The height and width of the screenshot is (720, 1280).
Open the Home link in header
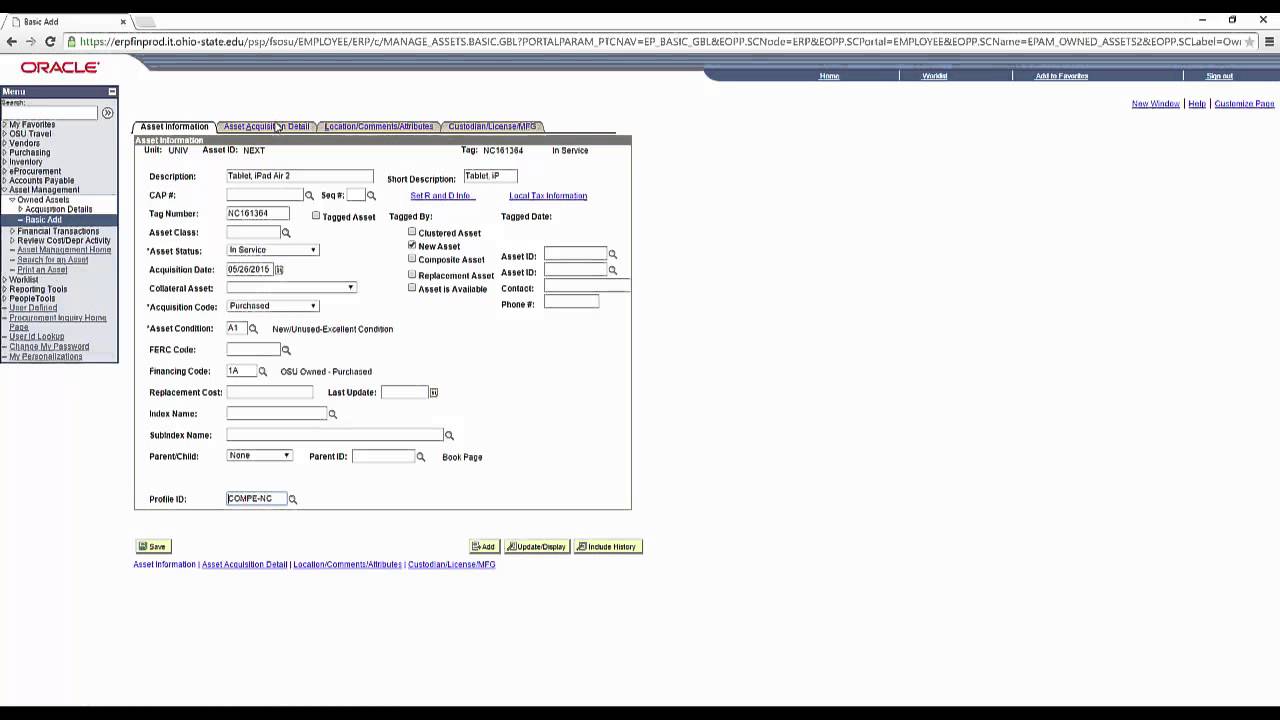pyautogui.click(x=829, y=76)
